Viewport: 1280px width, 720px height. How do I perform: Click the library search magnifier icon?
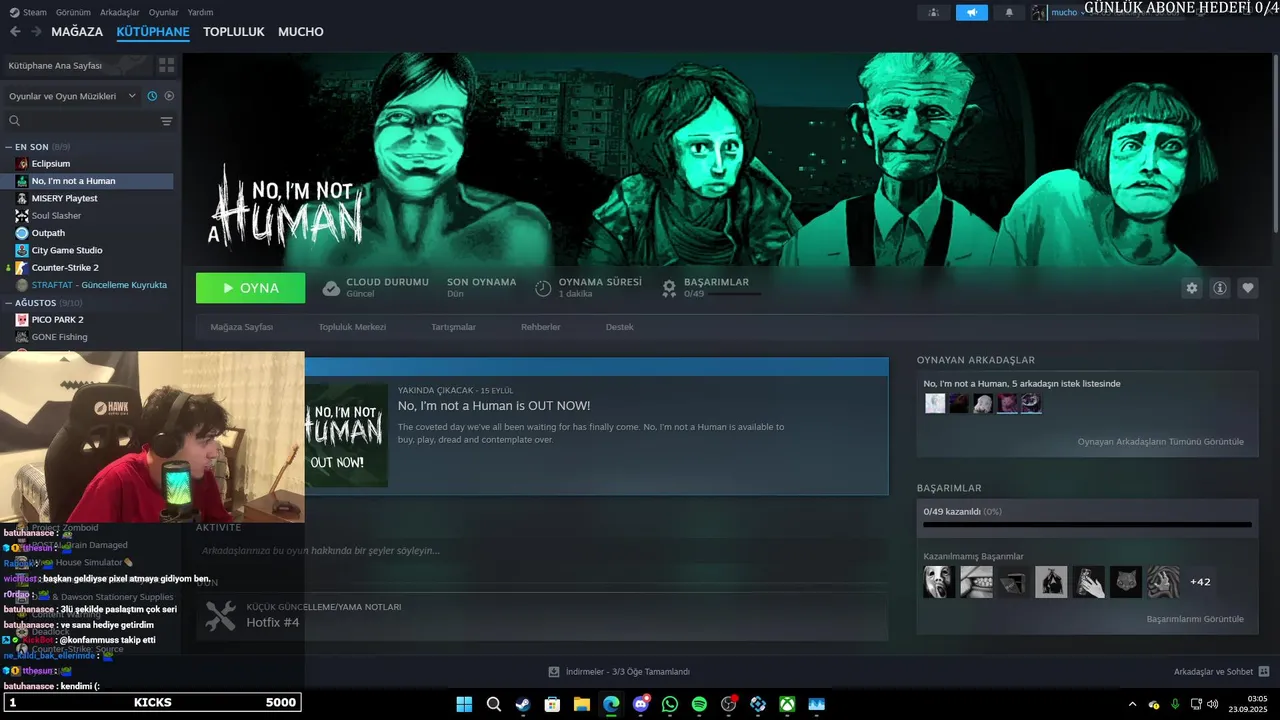tap(15, 121)
